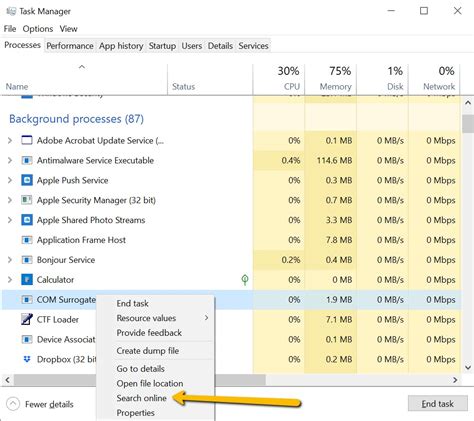Expand the Apple Push Service row
Image resolution: width=474 pixels, height=421 pixels.
[x=10, y=180]
